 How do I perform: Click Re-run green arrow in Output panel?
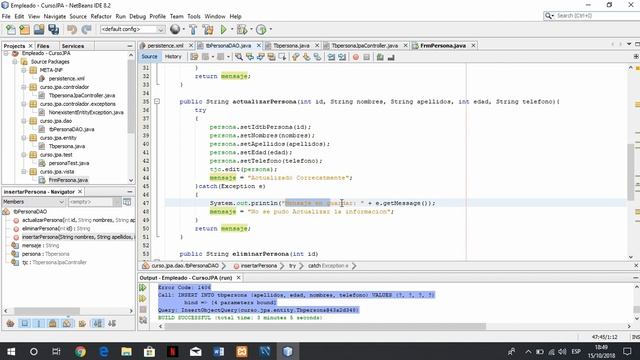click(143, 288)
